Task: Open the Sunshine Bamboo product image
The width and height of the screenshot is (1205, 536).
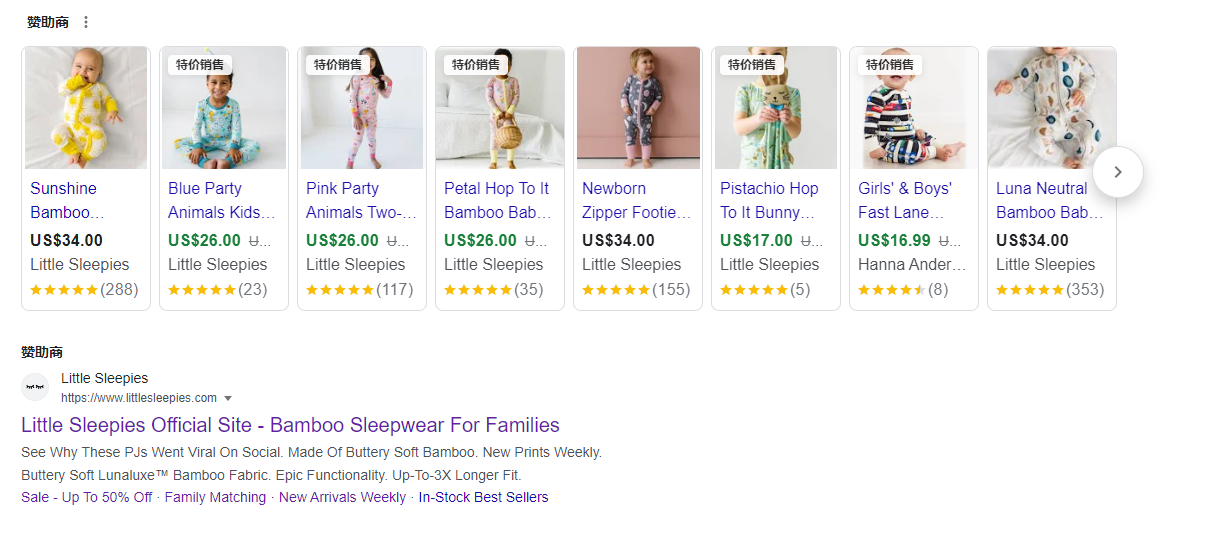Action: point(86,108)
